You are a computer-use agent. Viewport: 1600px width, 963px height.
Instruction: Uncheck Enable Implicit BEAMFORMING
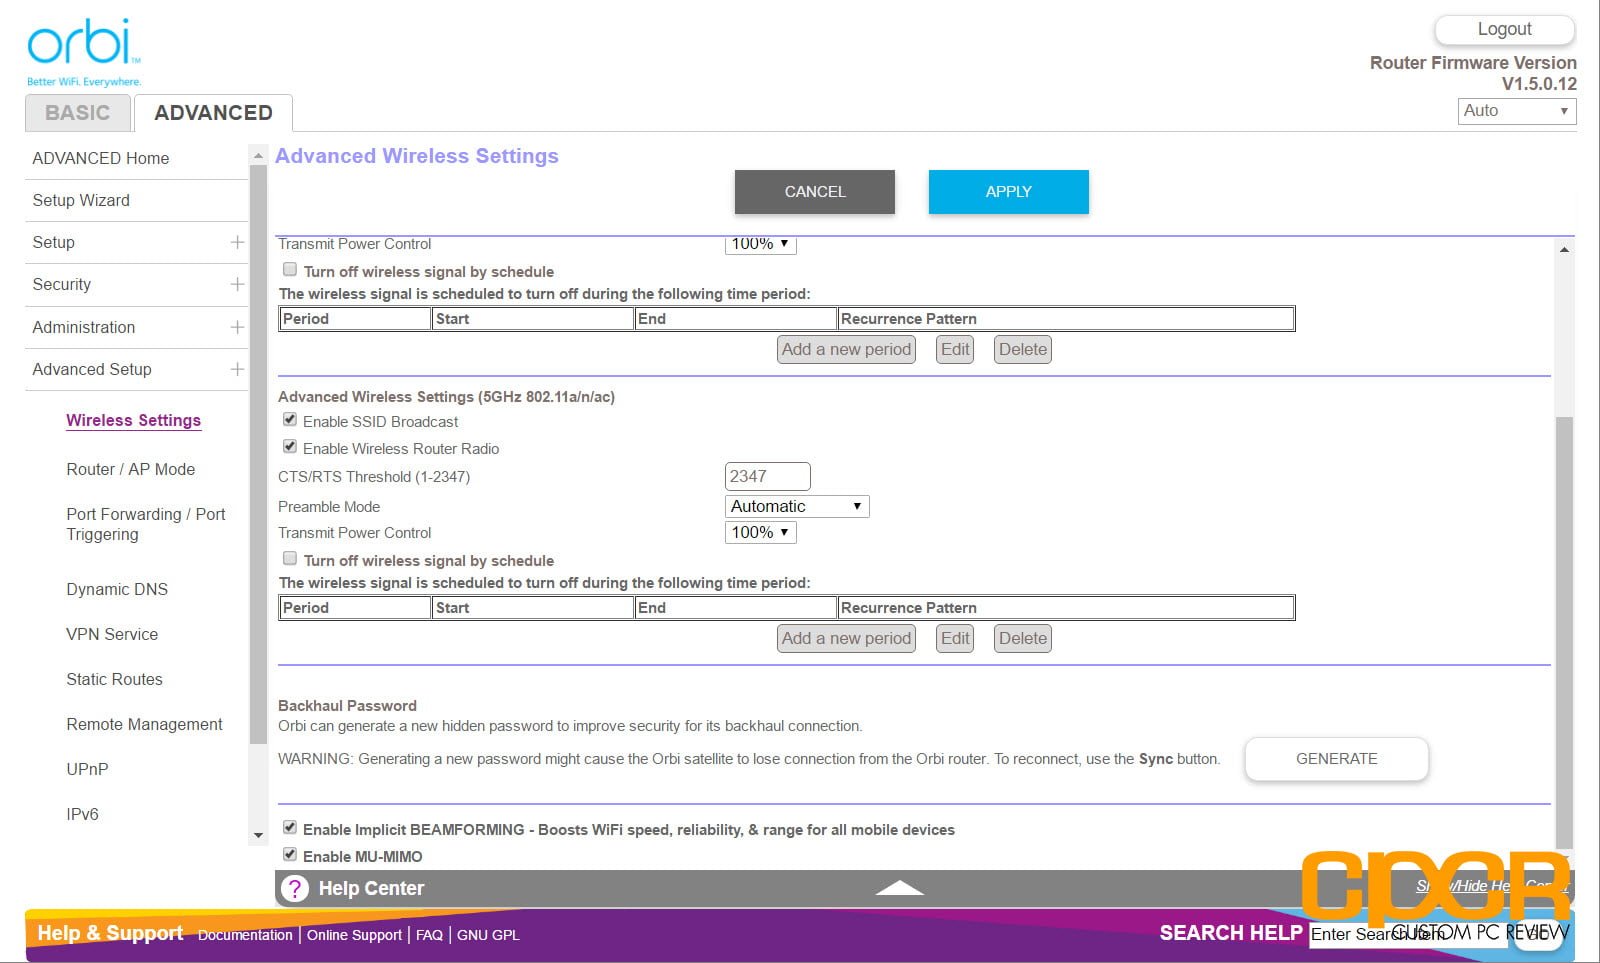click(290, 827)
